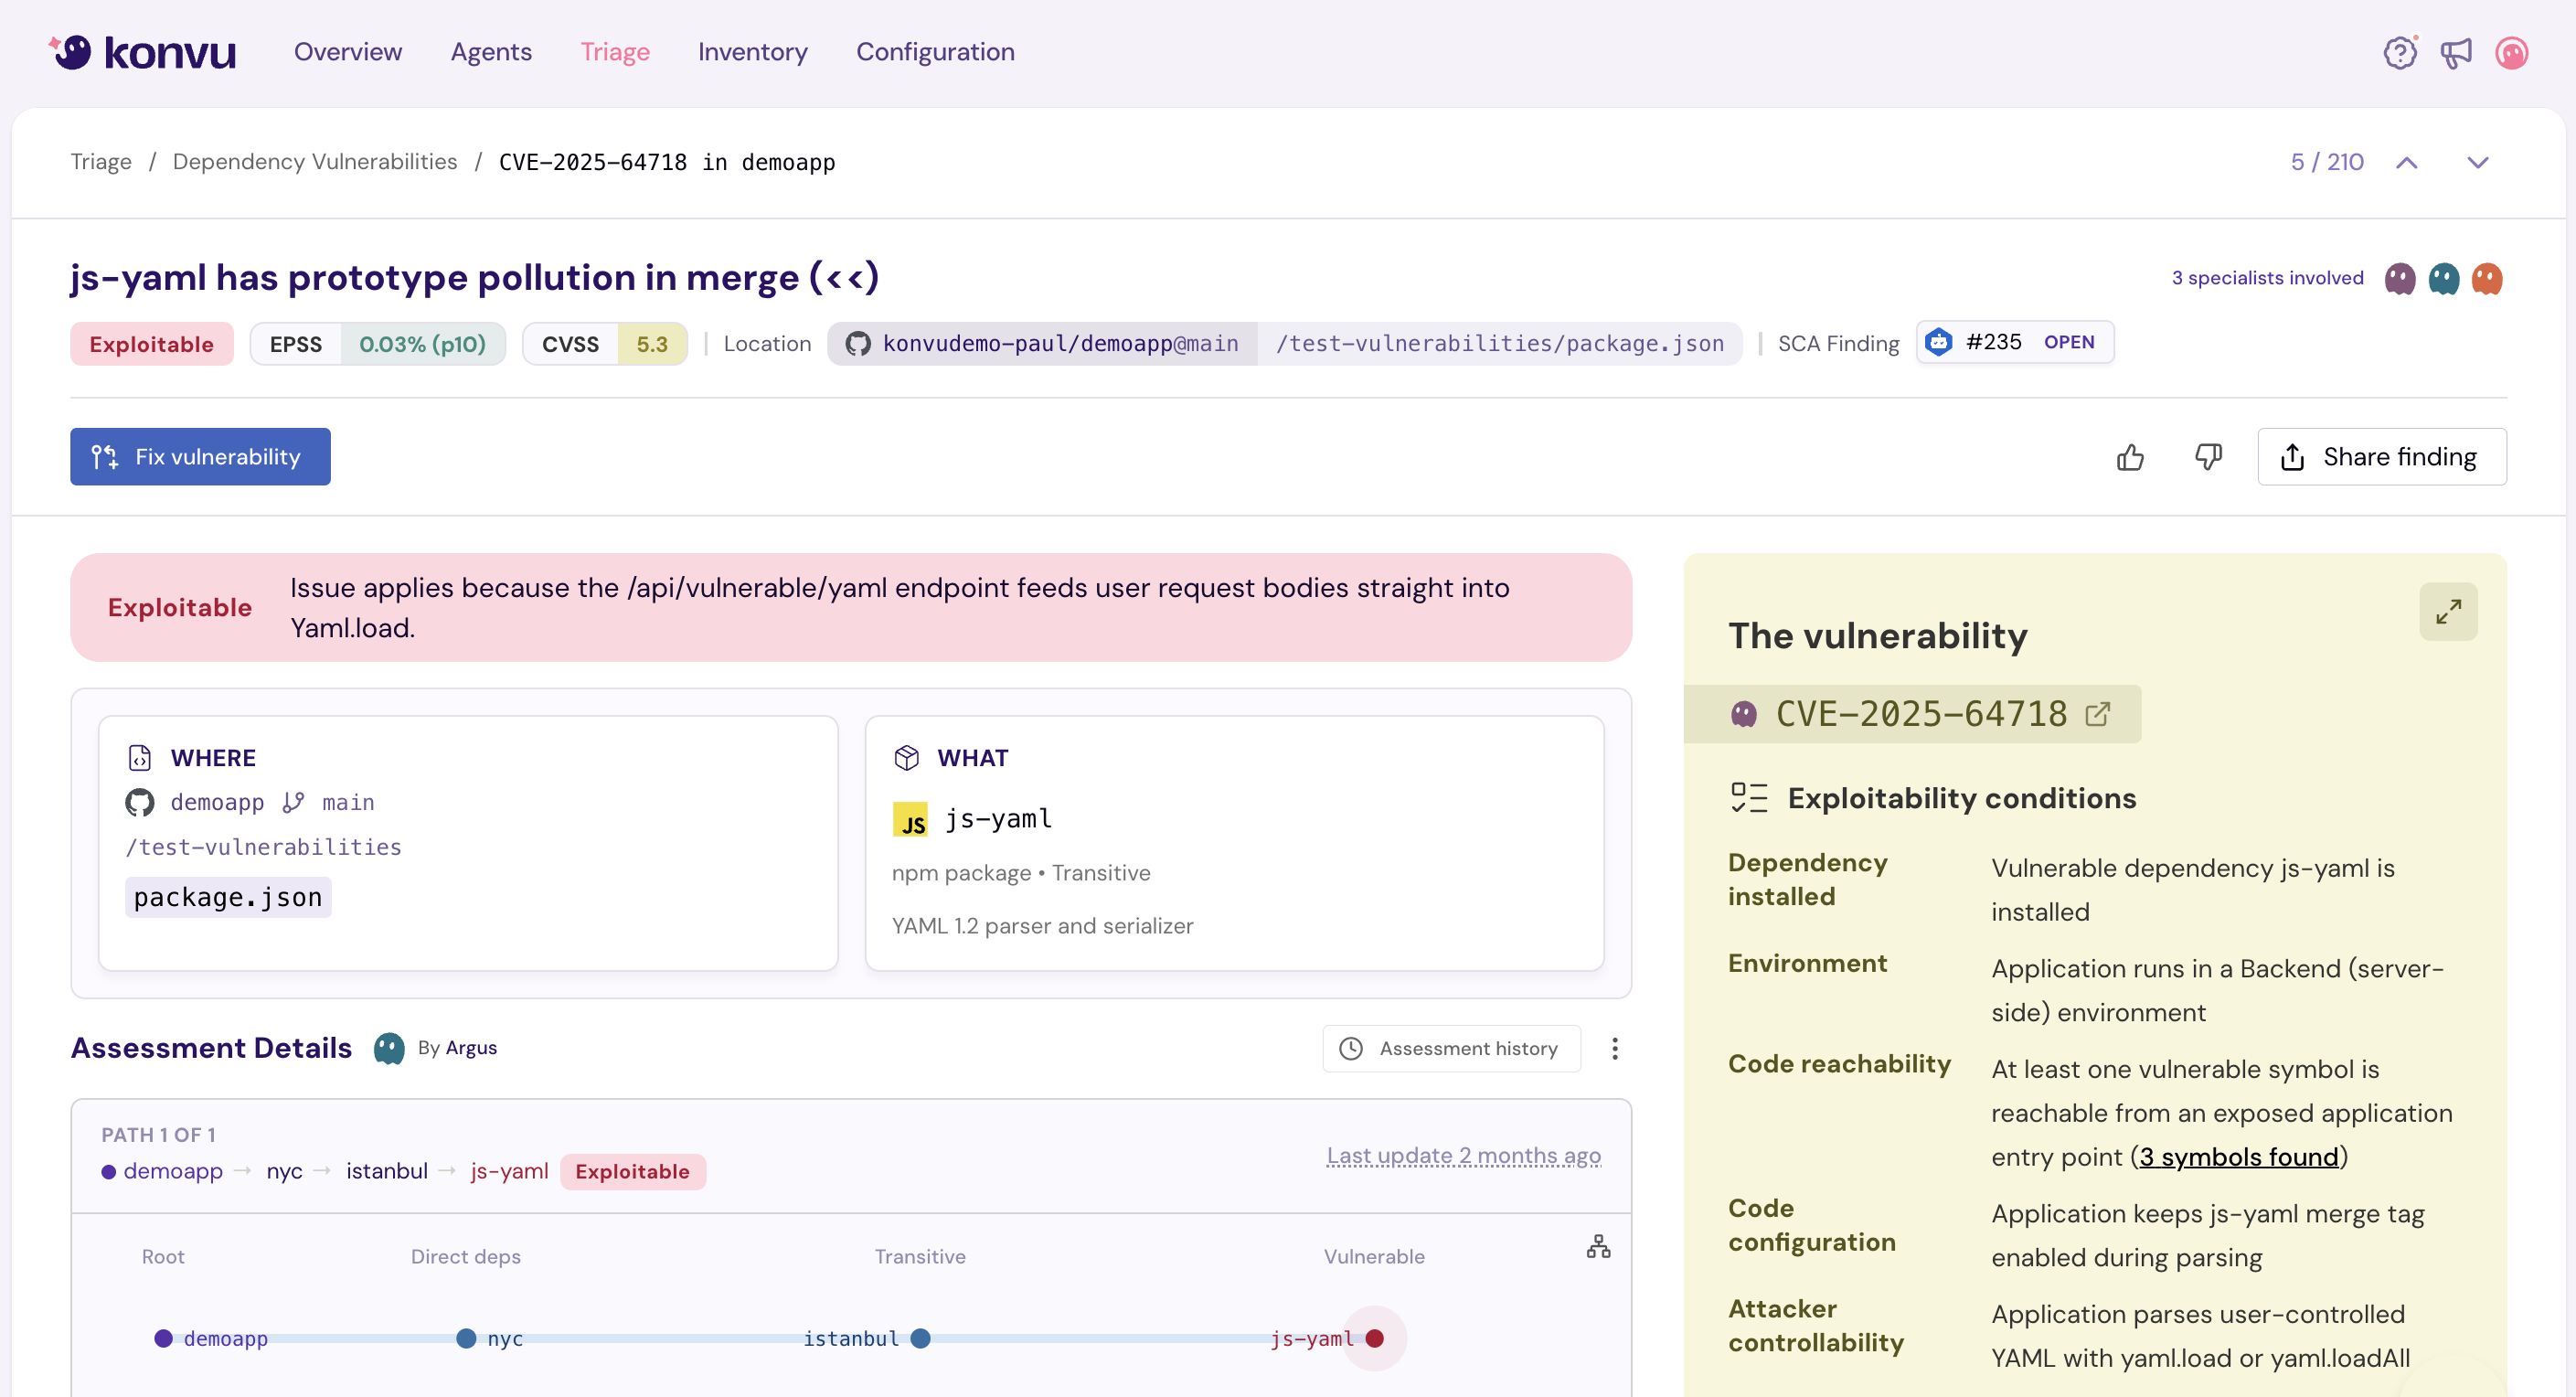Open the Configuration tab

click(x=935, y=52)
